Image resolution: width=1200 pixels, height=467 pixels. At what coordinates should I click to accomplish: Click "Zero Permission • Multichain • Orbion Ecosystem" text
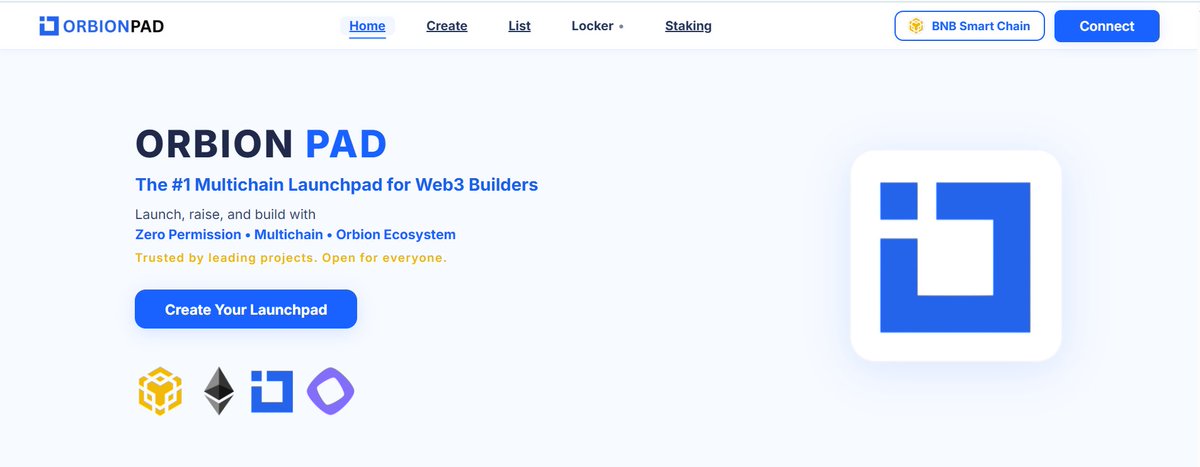(x=295, y=235)
